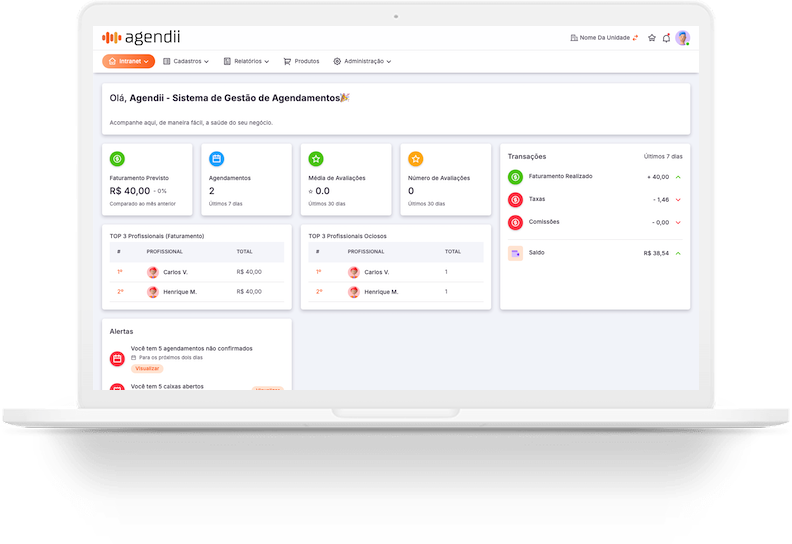Open the Produtos menu item

click(x=301, y=61)
